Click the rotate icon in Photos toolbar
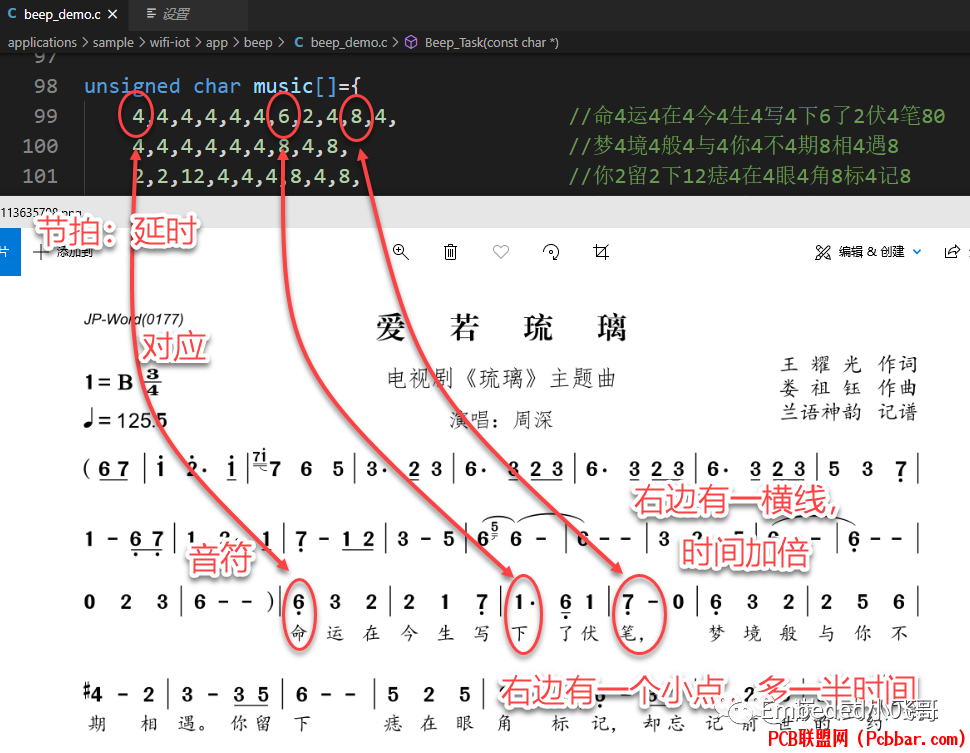The width and height of the screenshot is (970, 753). coord(551,252)
